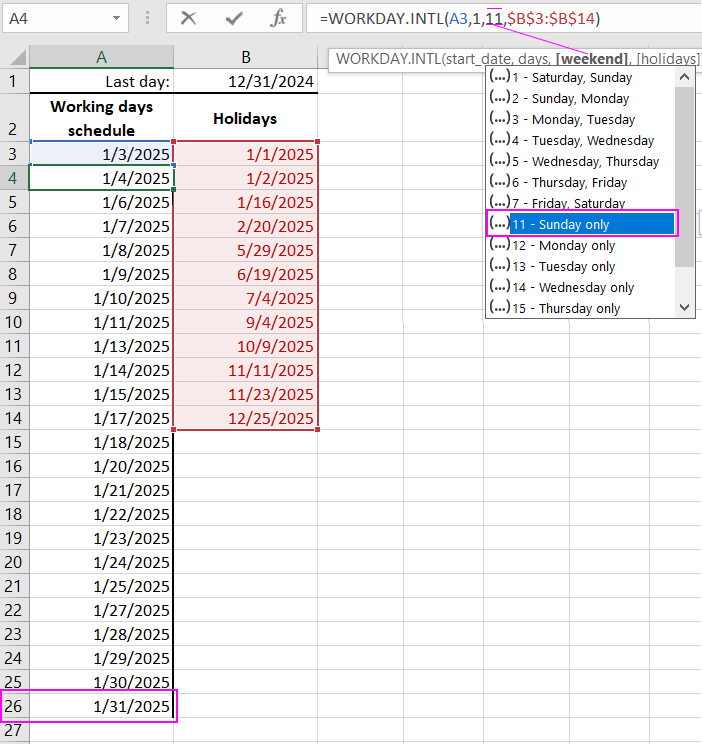Select '4 - Tuesday, Wednesday' weekend option
702x744 pixels.
[581, 140]
